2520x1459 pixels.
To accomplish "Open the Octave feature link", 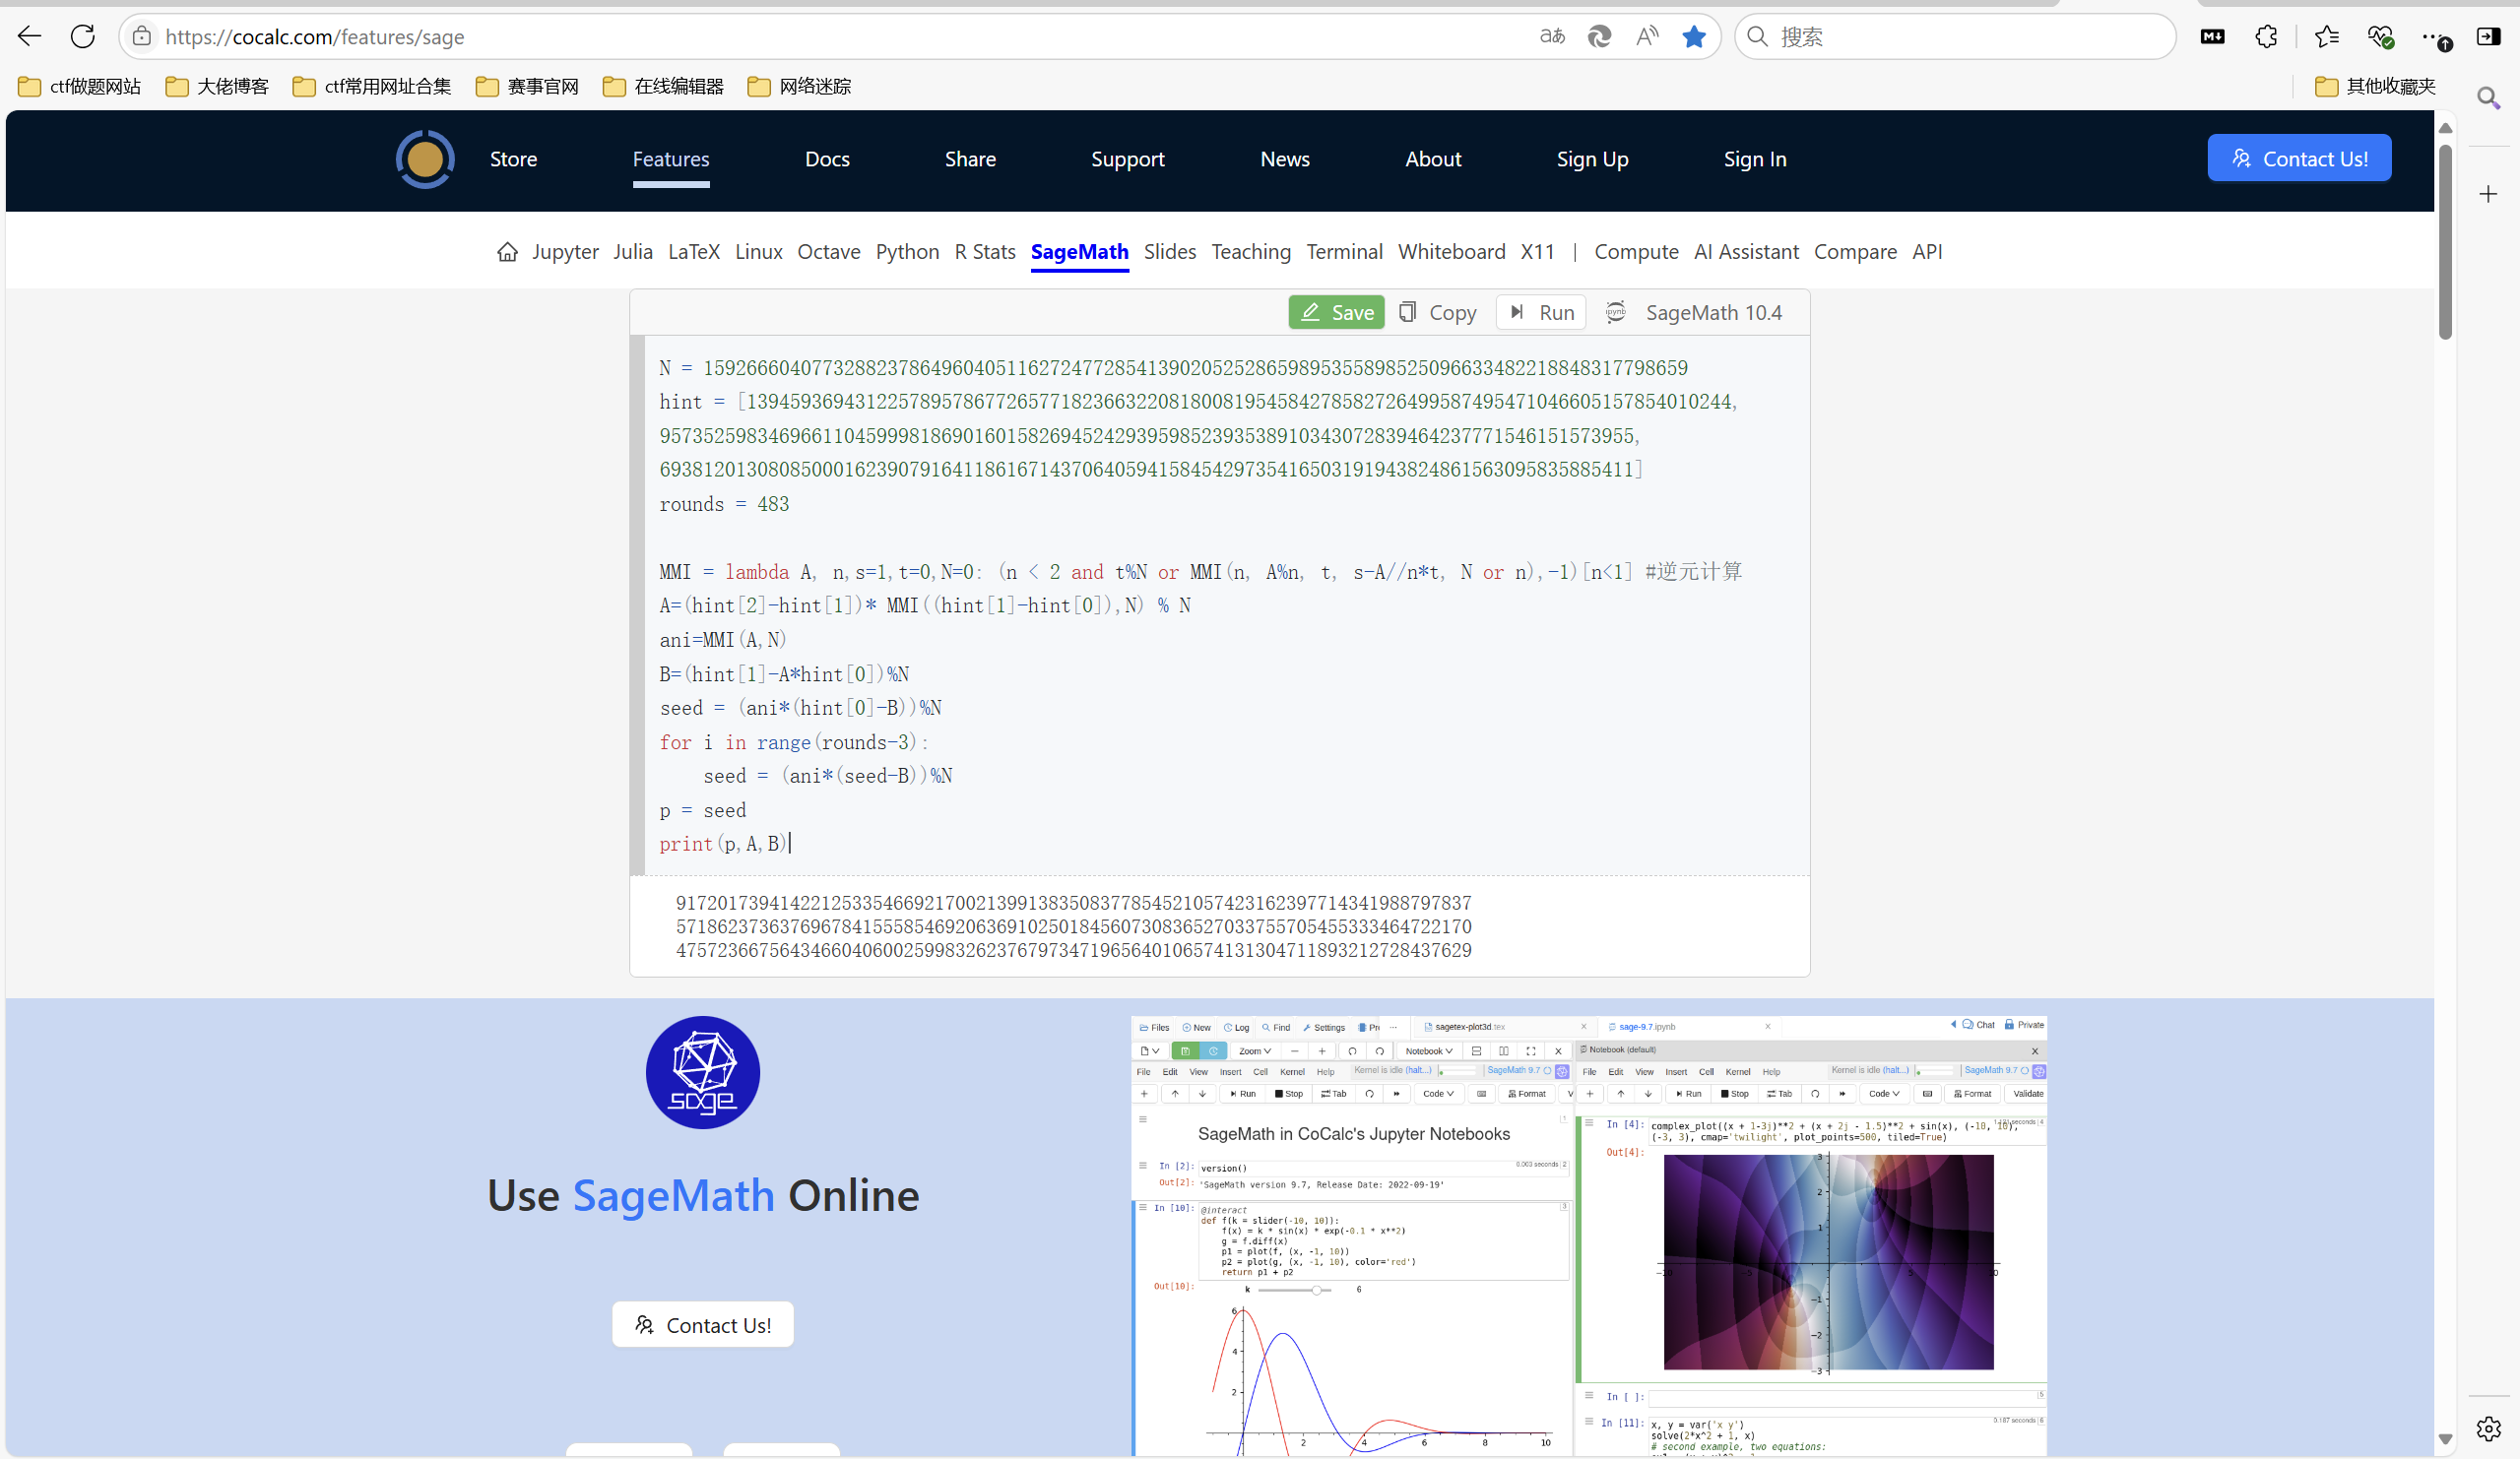I will click(828, 252).
